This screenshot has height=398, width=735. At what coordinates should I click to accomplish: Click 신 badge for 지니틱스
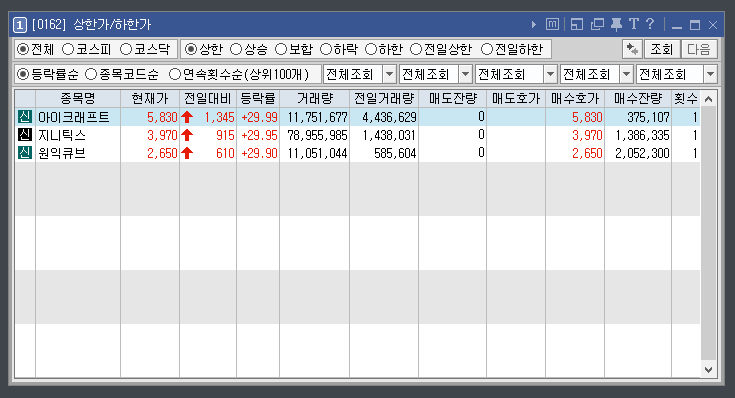coord(25,135)
